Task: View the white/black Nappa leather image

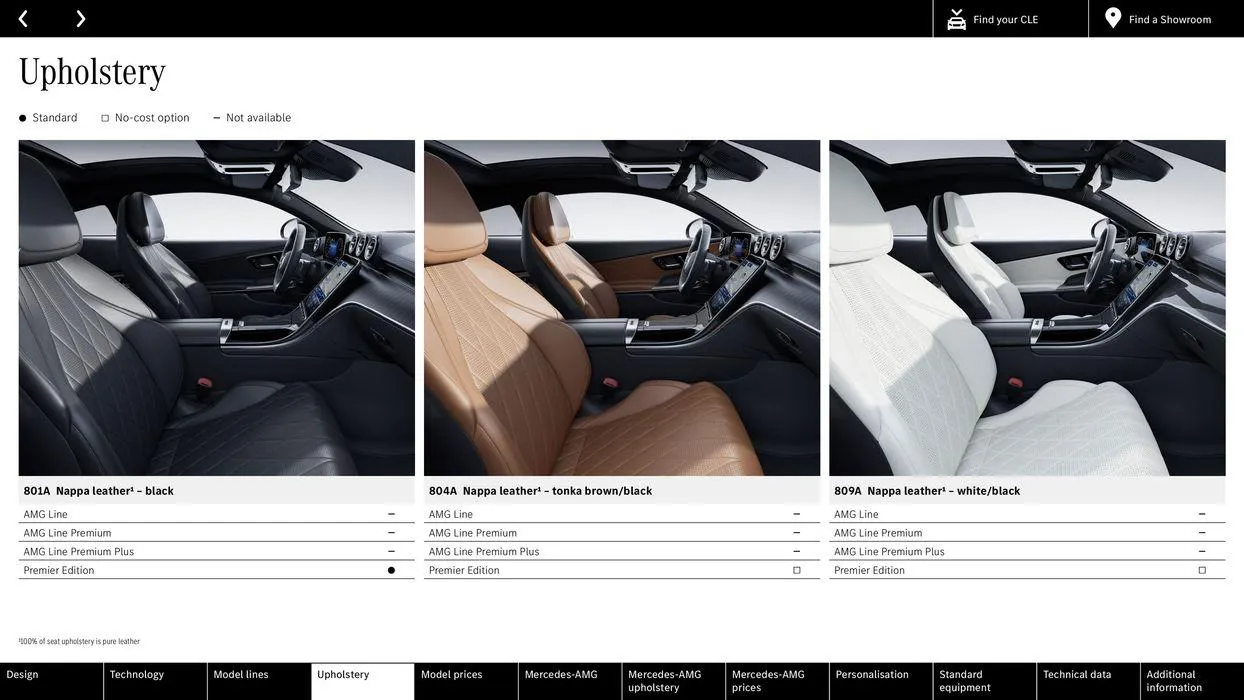Action: pyautogui.click(x=1027, y=308)
